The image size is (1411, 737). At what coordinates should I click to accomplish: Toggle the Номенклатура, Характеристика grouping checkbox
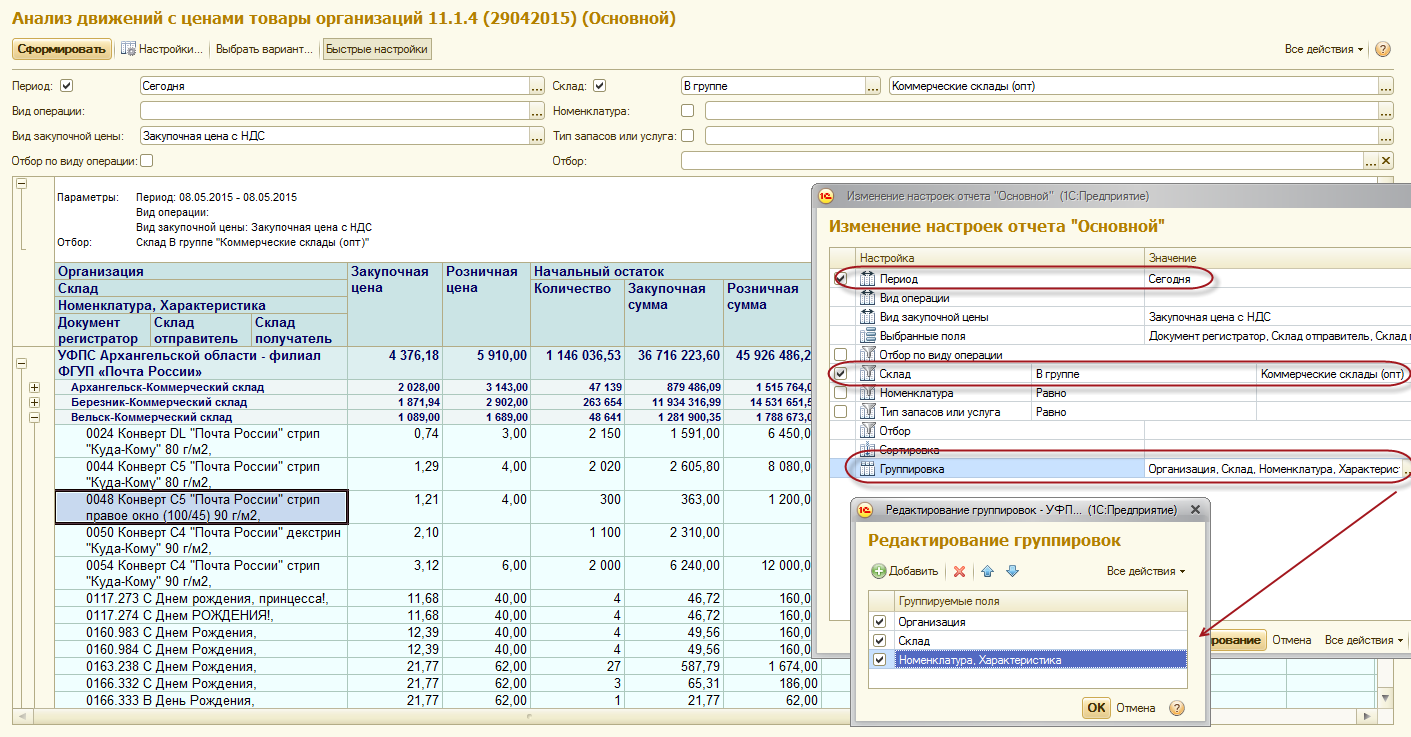879,660
